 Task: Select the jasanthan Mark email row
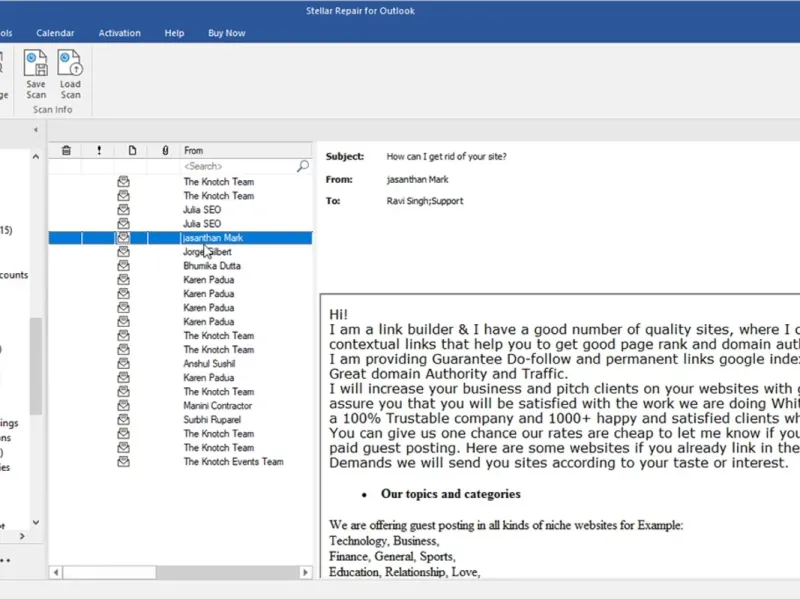[180, 238]
